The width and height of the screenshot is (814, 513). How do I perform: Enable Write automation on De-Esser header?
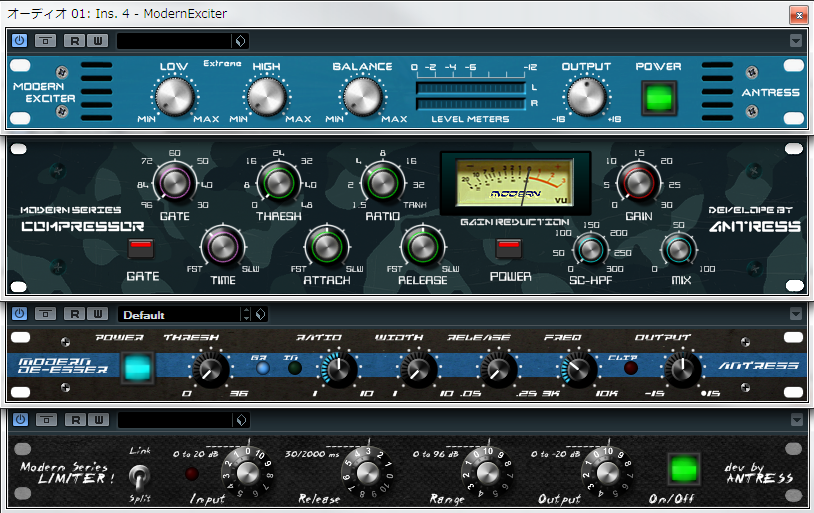point(98,314)
